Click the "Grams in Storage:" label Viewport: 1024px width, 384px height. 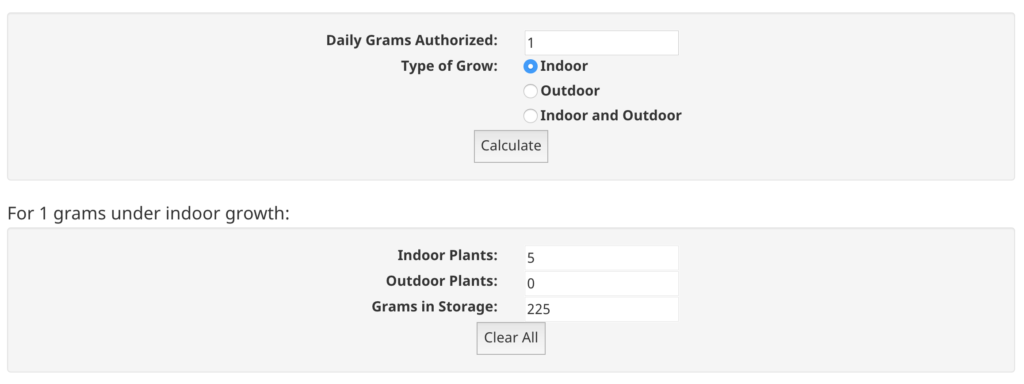click(x=435, y=306)
